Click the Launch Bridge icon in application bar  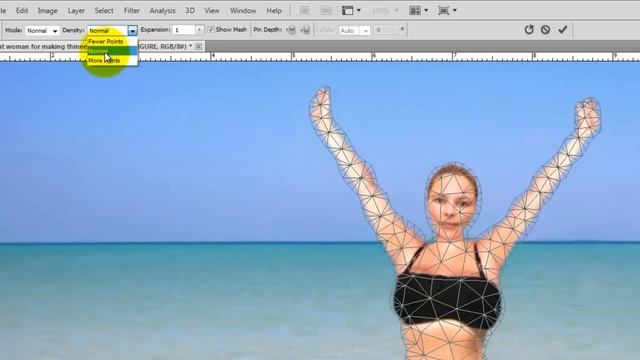point(304,11)
